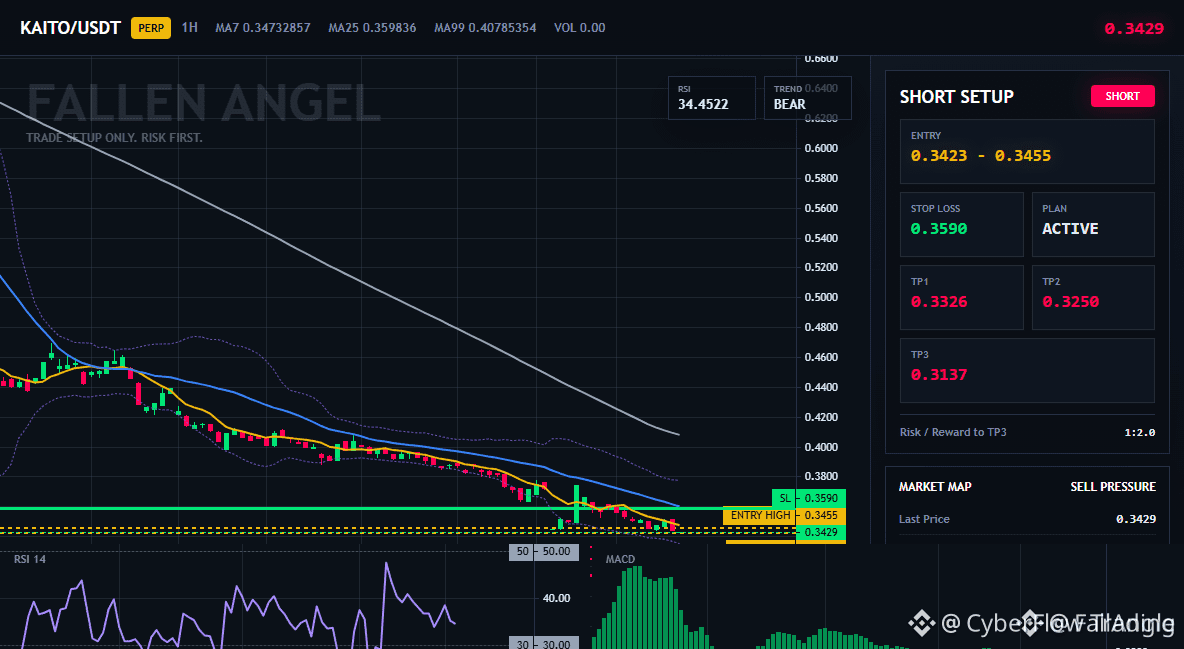Click the RSI 34.4522 info box
Screen dimensions: 1184x649
click(711, 97)
